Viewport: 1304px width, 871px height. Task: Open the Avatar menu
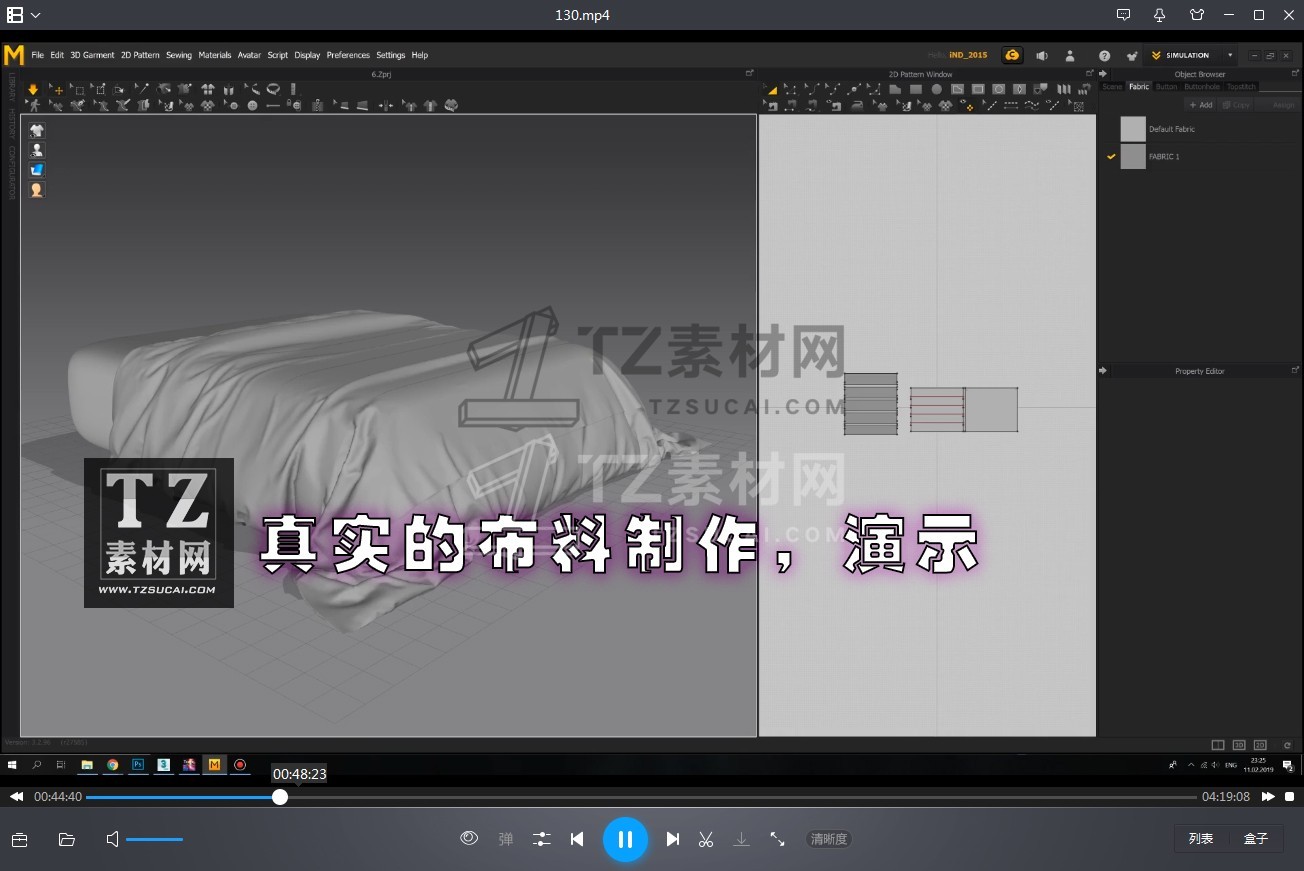coord(249,55)
